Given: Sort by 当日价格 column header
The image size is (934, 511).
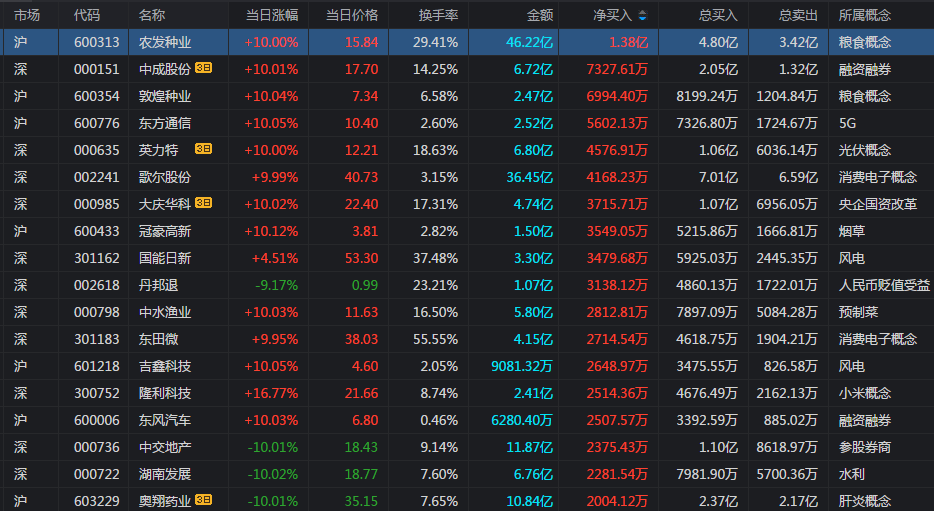Looking at the screenshot, I should [352, 15].
